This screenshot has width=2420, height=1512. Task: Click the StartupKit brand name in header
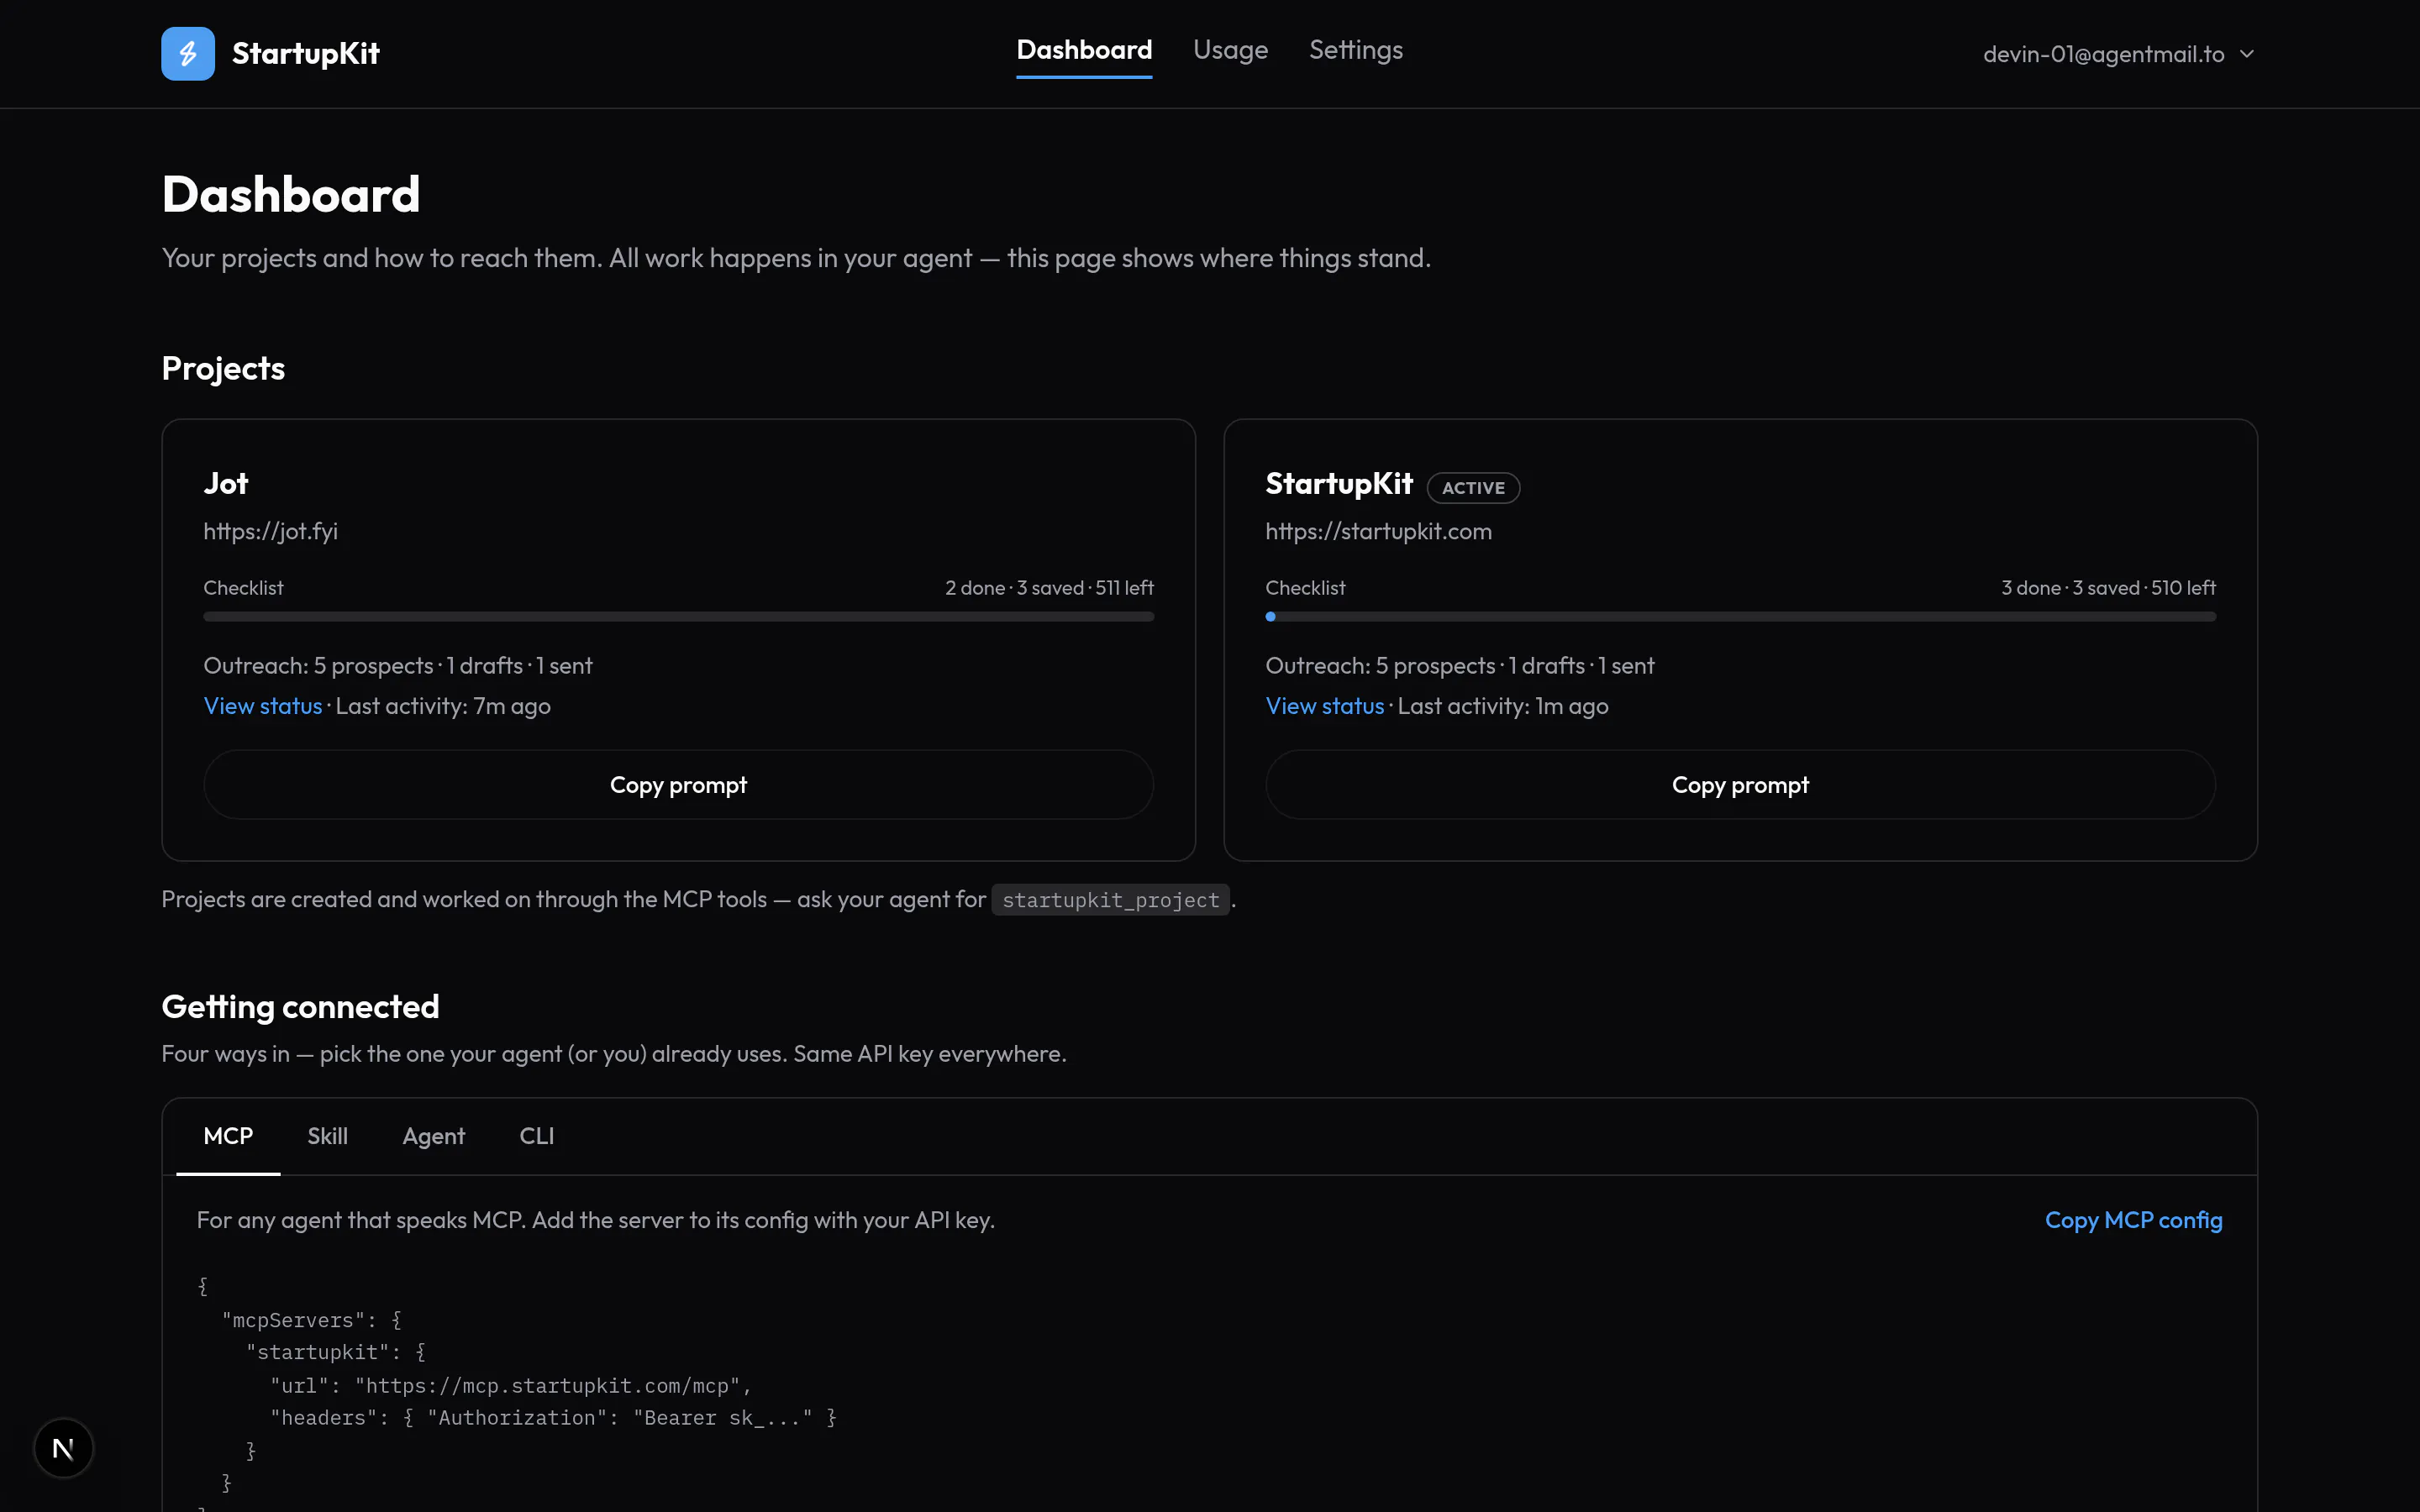coord(305,53)
